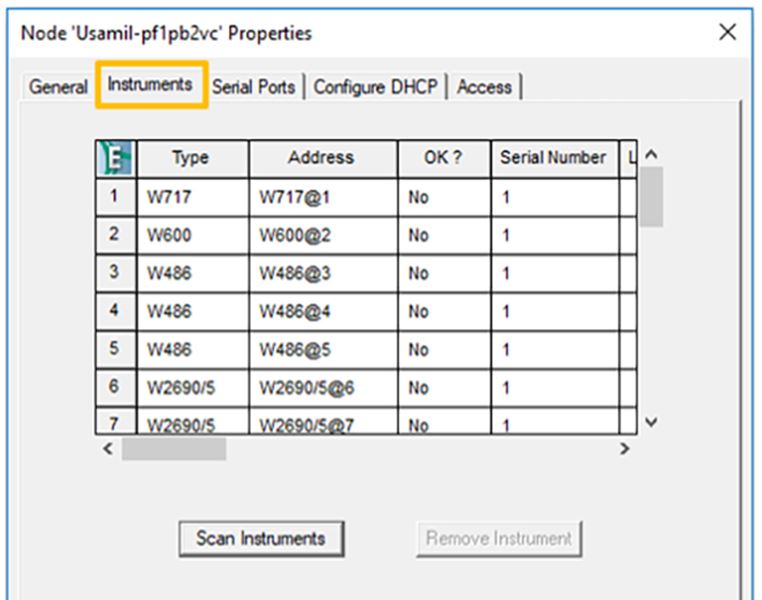Click the Scan Instruments button

[x=260, y=538]
